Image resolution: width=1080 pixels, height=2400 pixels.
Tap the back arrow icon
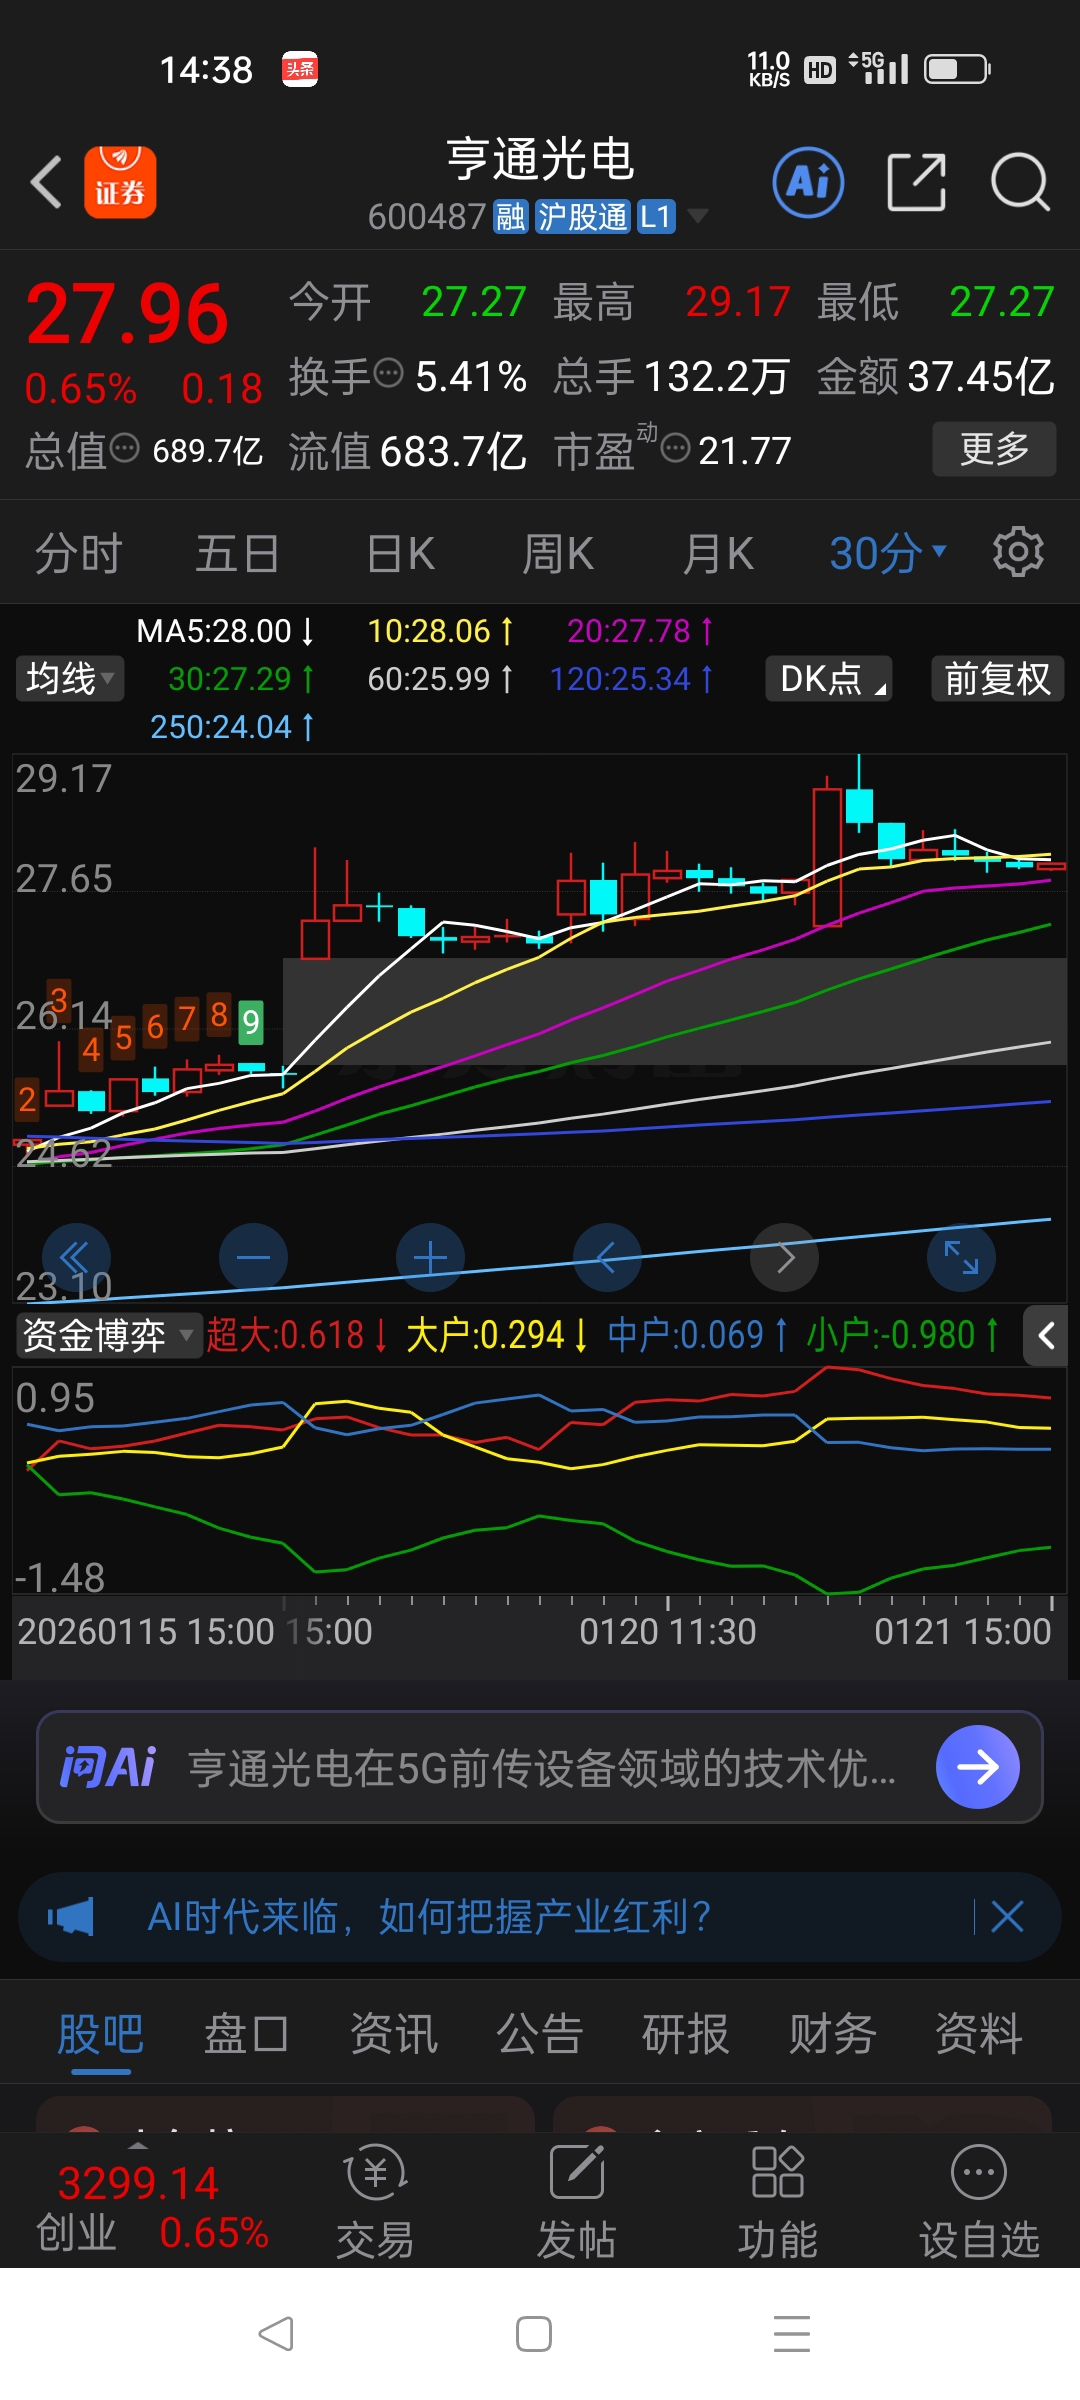coord(46,182)
